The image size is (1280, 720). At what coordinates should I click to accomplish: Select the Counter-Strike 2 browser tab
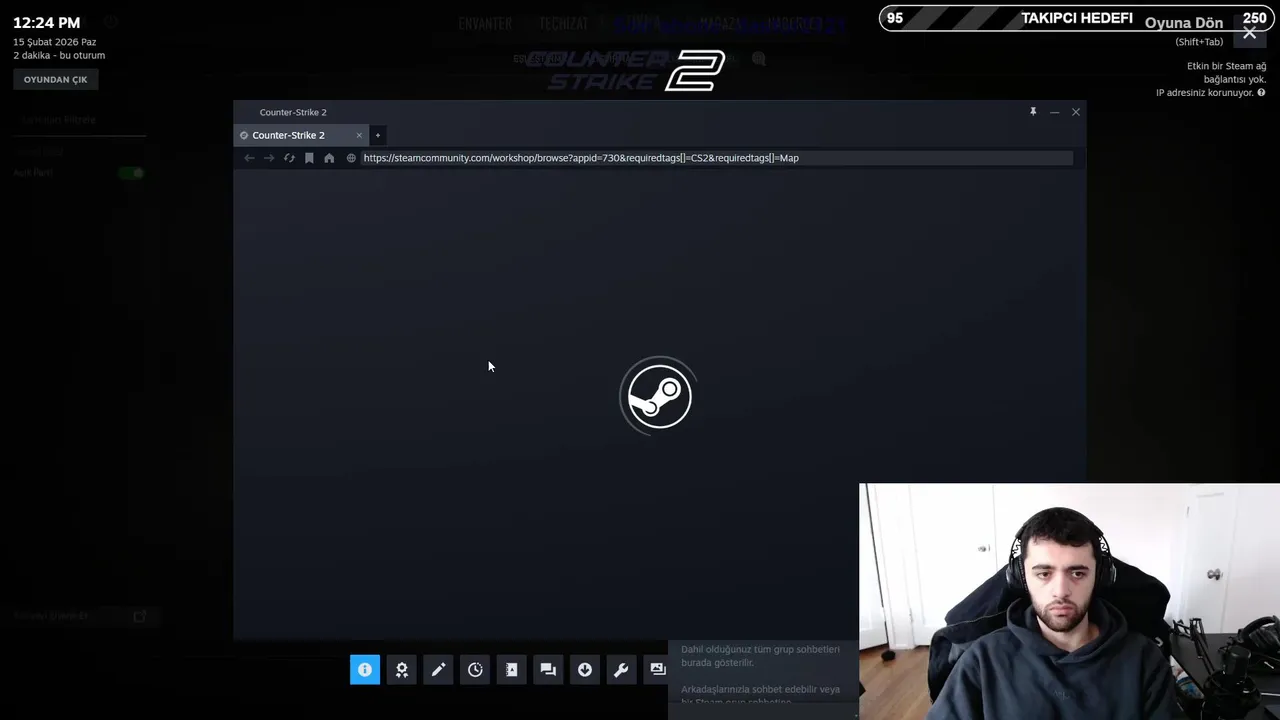[300, 135]
